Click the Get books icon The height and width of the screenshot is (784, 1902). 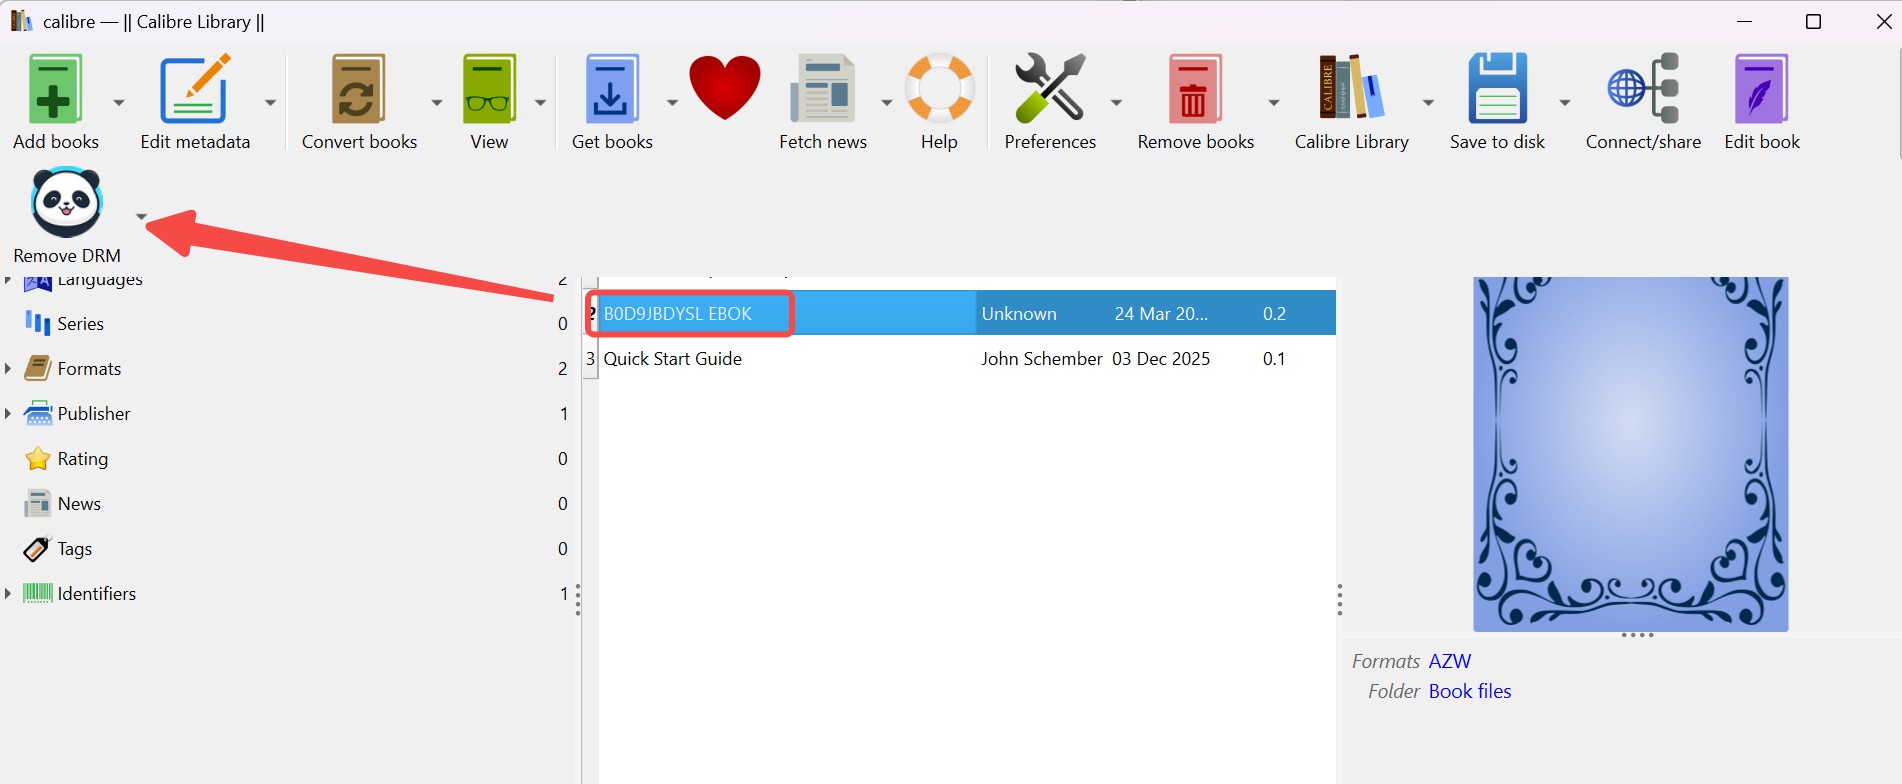click(611, 89)
